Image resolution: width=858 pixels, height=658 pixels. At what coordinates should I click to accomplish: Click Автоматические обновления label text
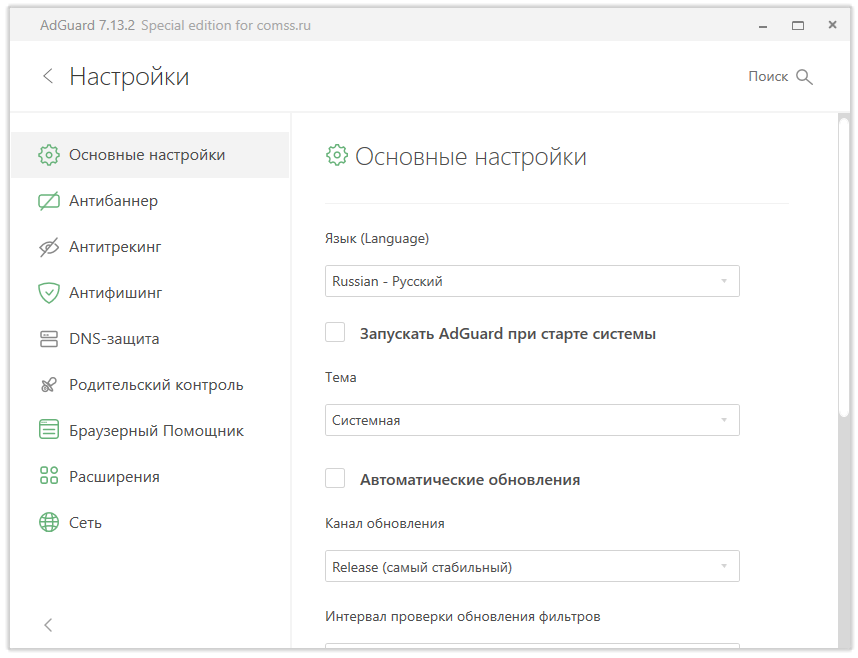click(470, 480)
